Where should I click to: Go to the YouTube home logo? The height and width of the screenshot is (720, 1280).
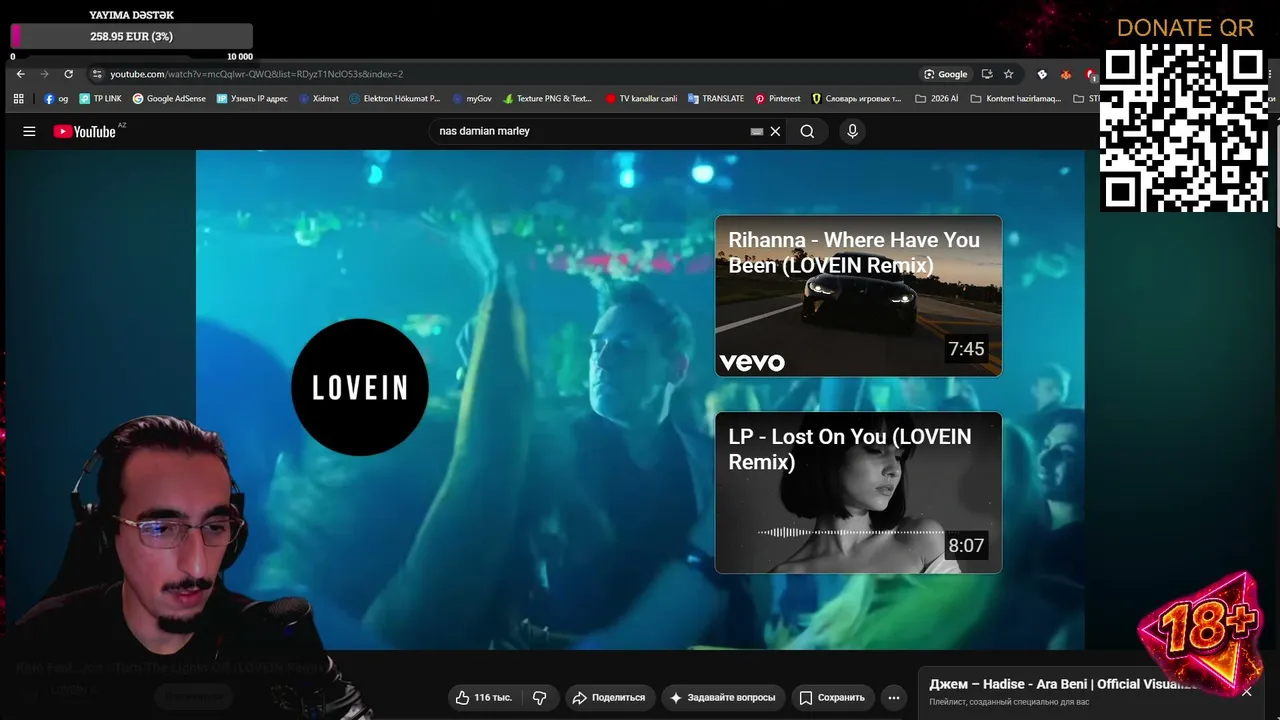(85, 131)
